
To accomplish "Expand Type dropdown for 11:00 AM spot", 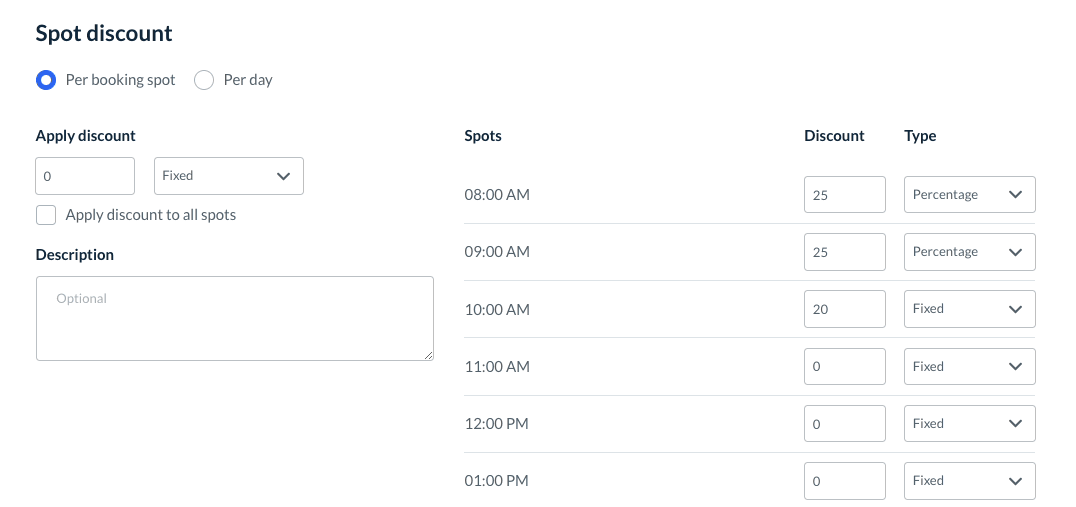I will tap(969, 367).
